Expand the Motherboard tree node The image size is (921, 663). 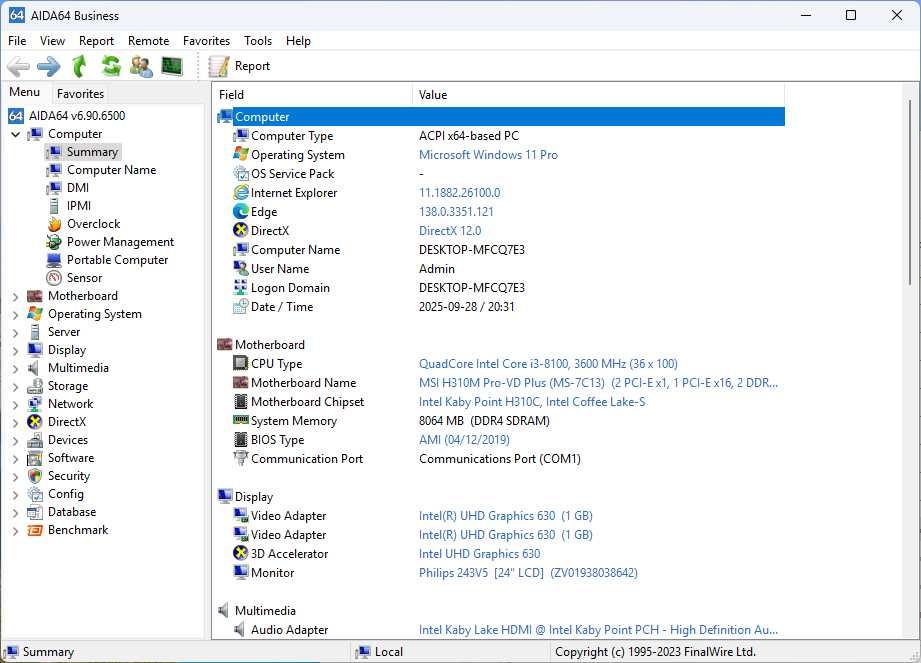15,296
